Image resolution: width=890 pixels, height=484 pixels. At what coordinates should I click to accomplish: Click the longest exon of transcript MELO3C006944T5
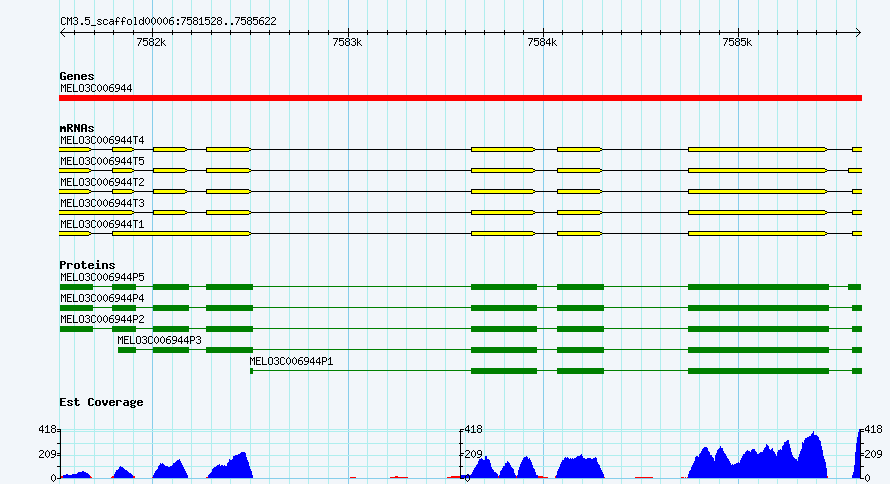(757, 170)
